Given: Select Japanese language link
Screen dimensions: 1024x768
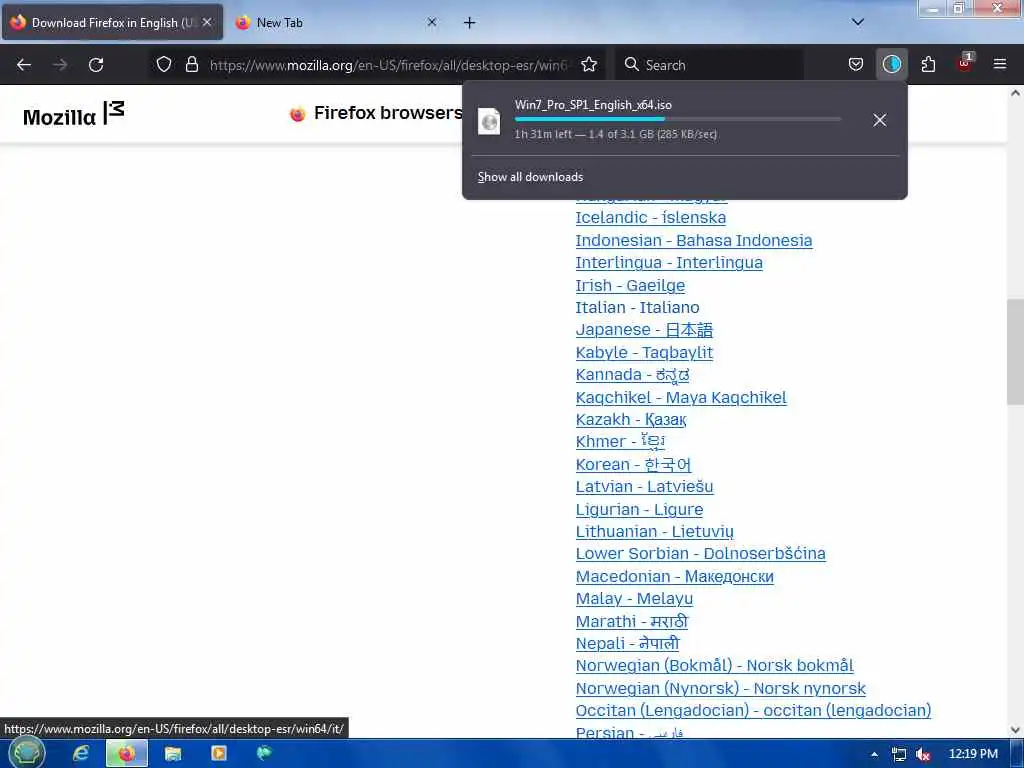Looking at the screenshot, I should 644,330.
